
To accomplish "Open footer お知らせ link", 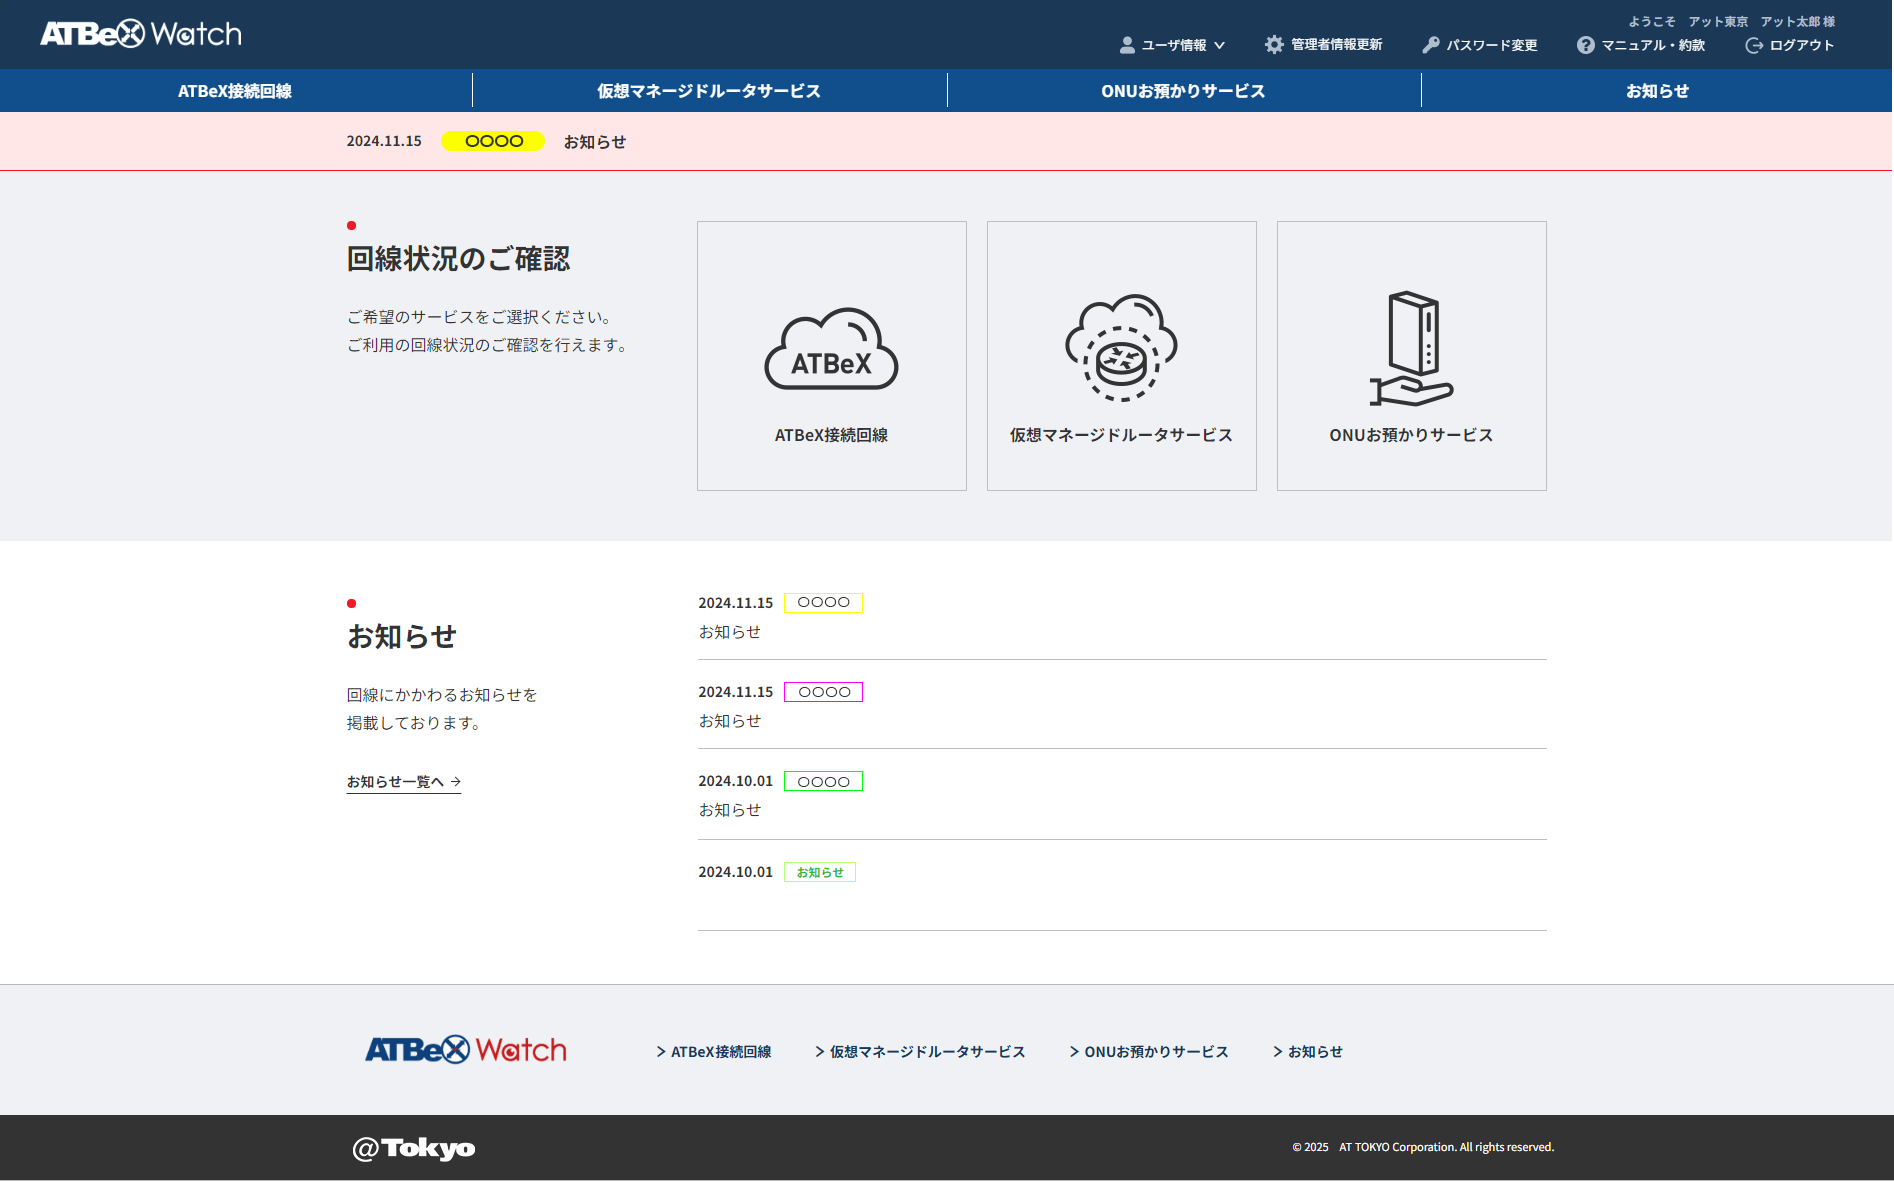I will 1308,1052.
